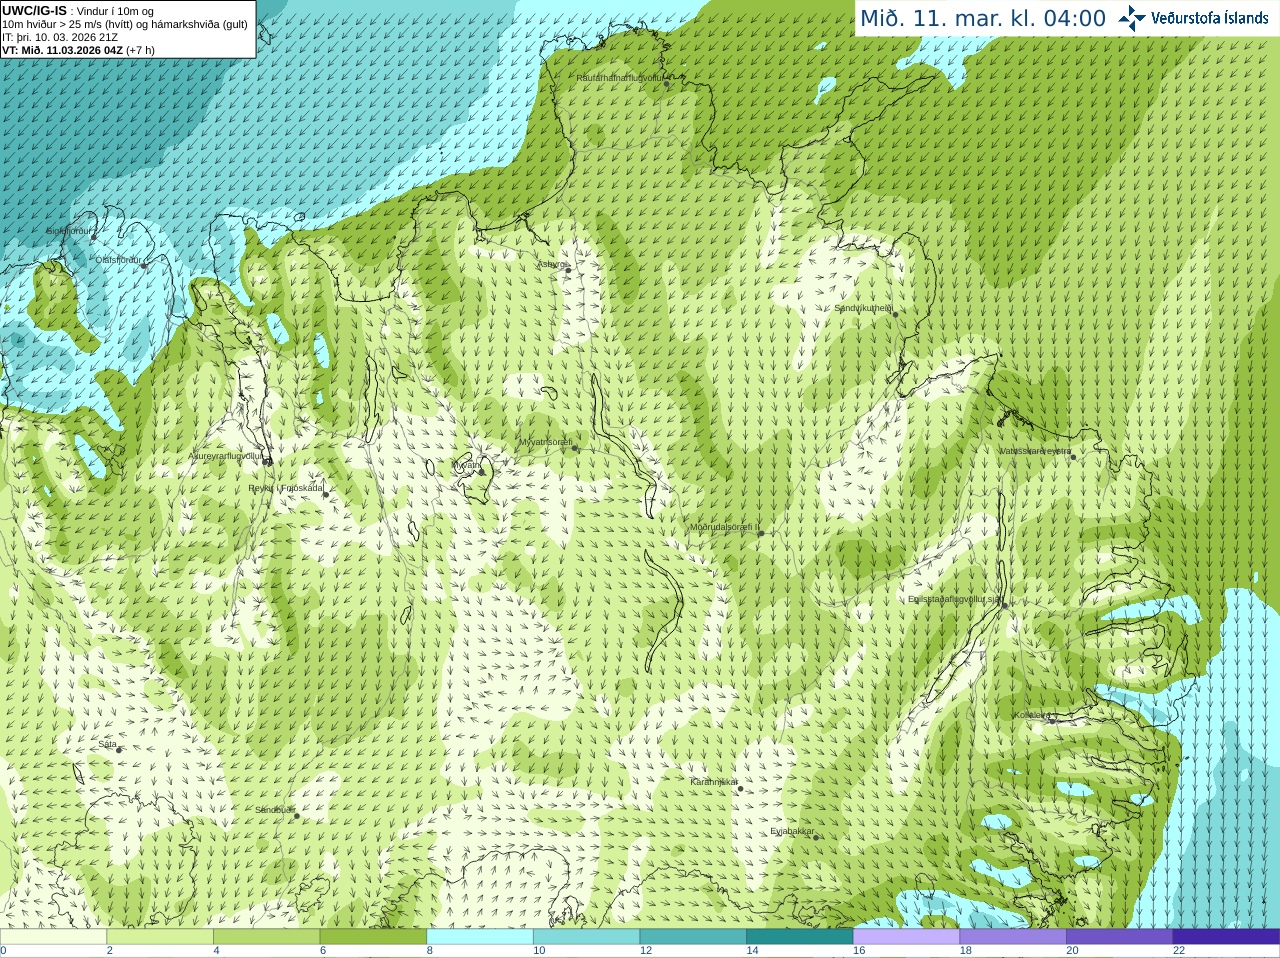Click the 'Sandvíkurheiði' label text
This screenshot has height=958, width=1280.
pos(864,308)
